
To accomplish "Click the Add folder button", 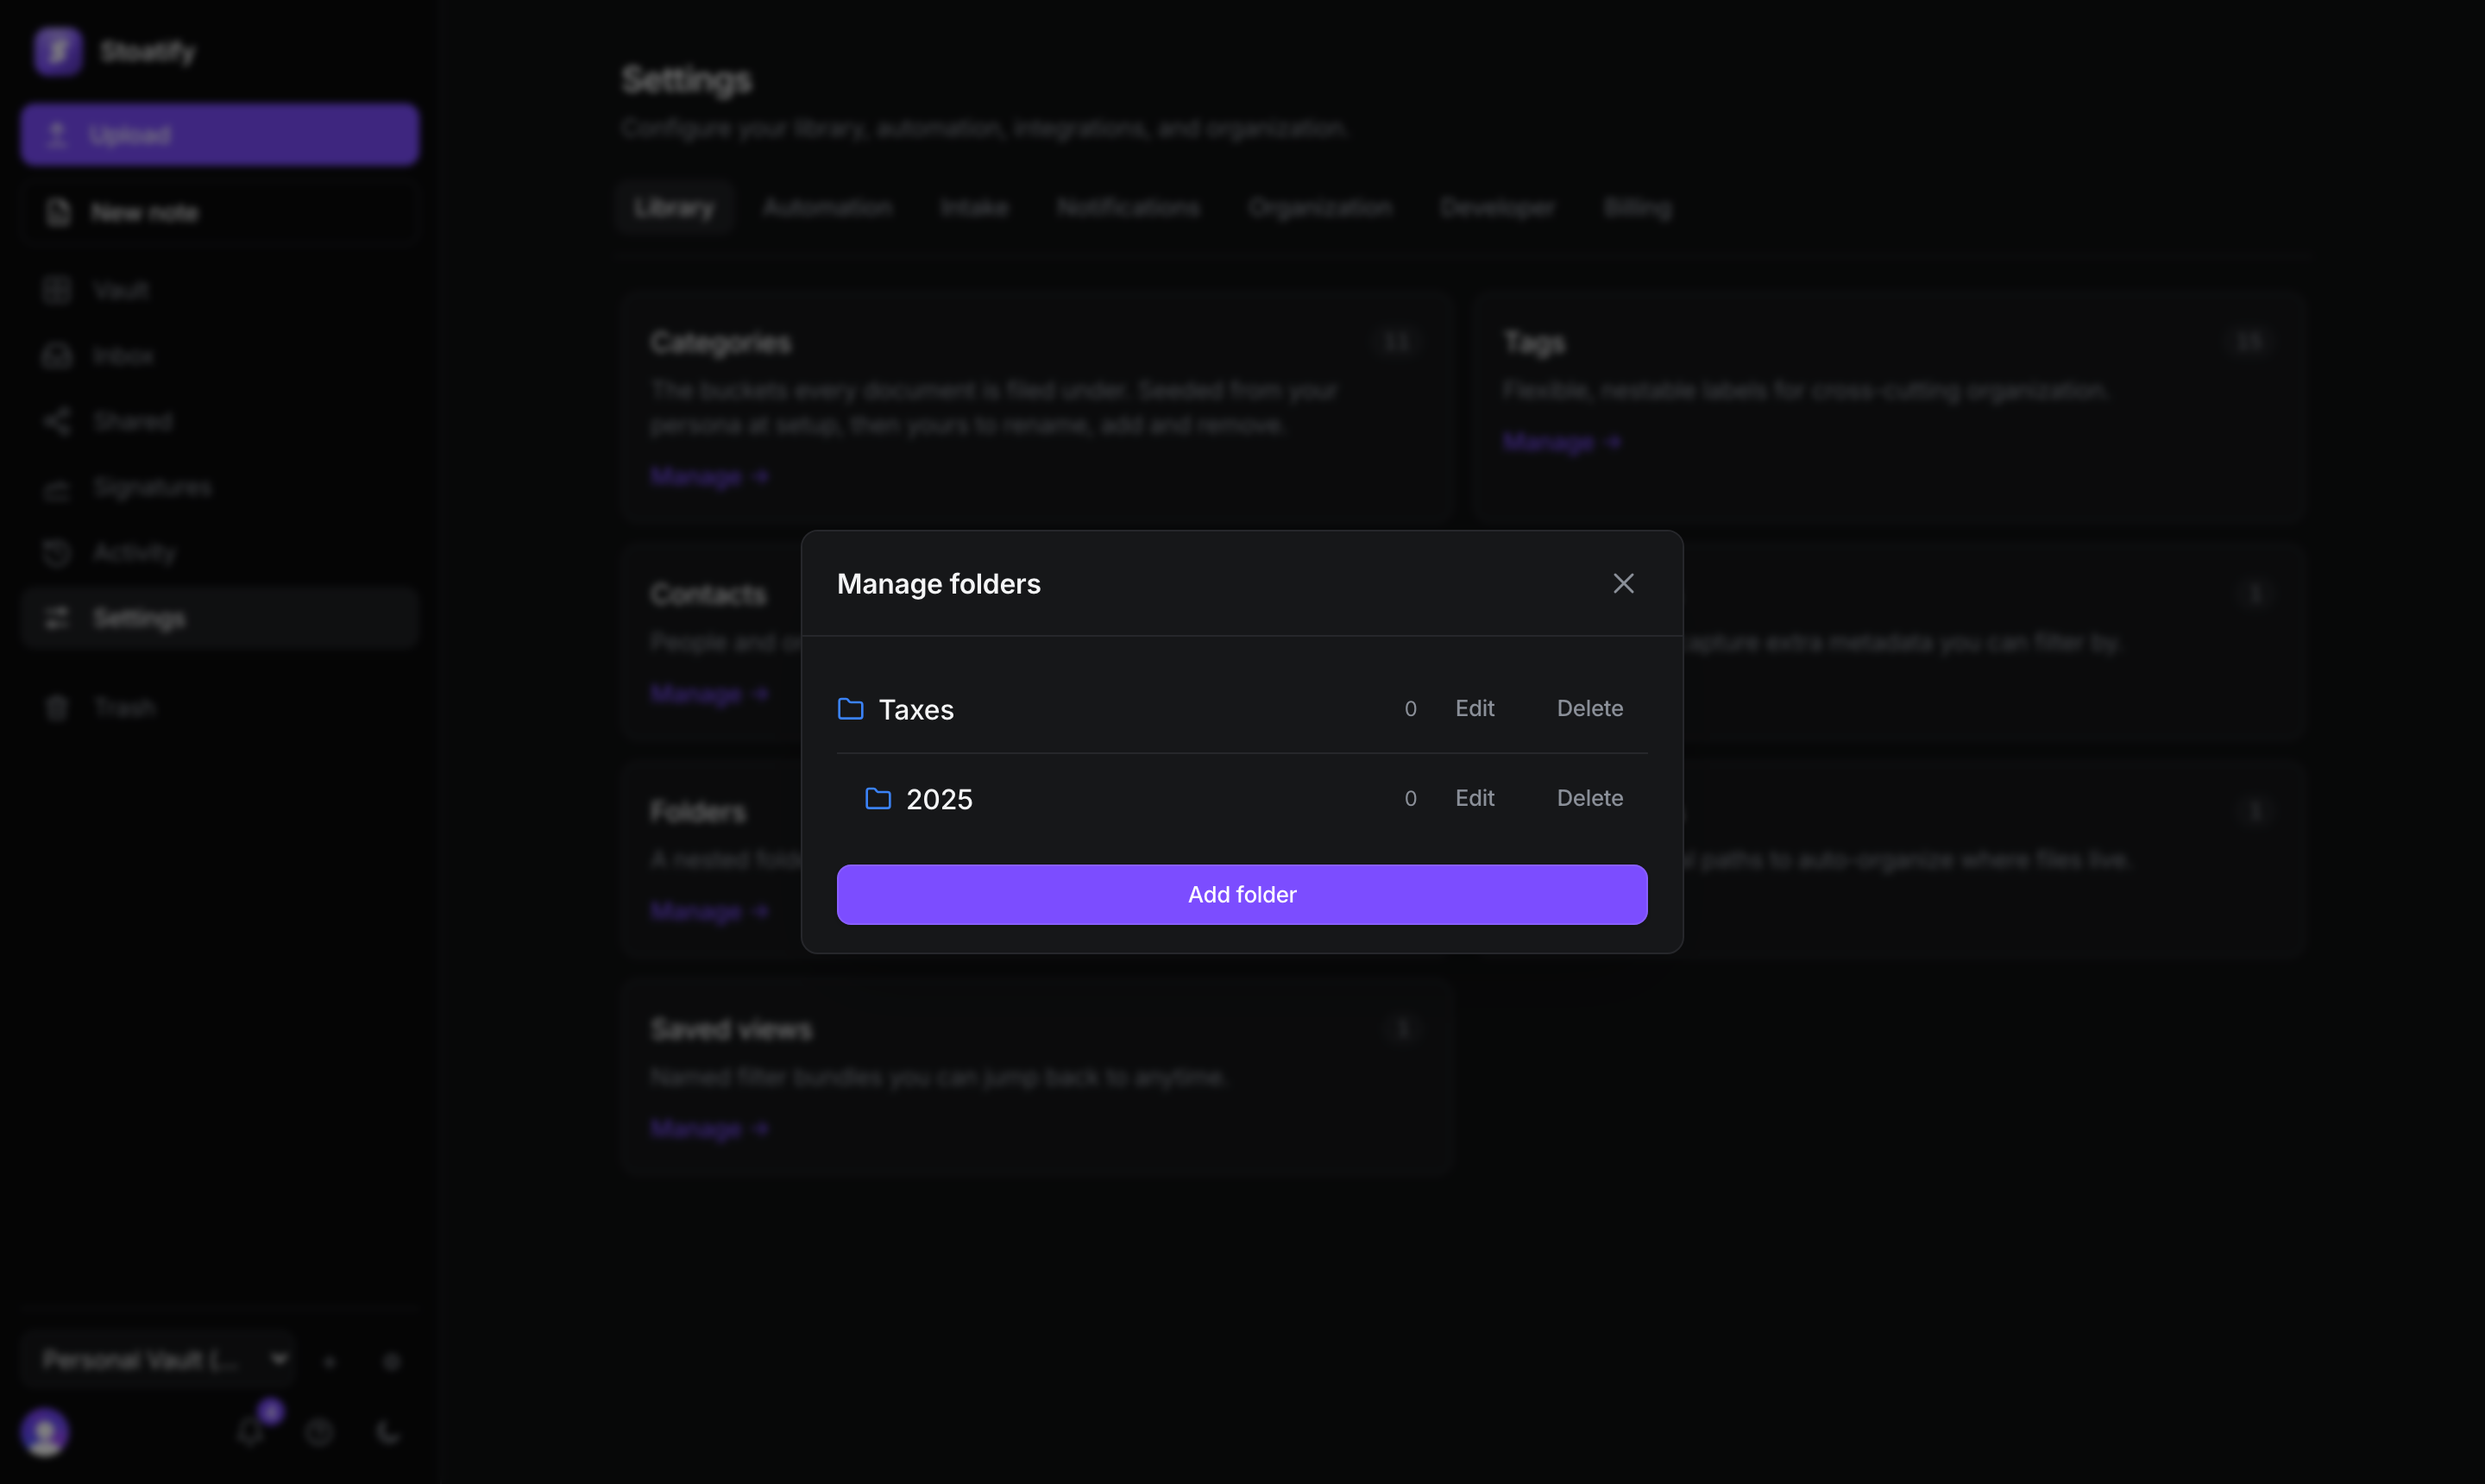I will 1242,894.
